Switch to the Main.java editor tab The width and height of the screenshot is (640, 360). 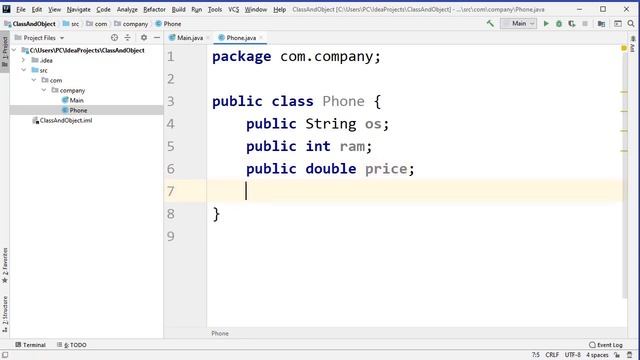189,38
